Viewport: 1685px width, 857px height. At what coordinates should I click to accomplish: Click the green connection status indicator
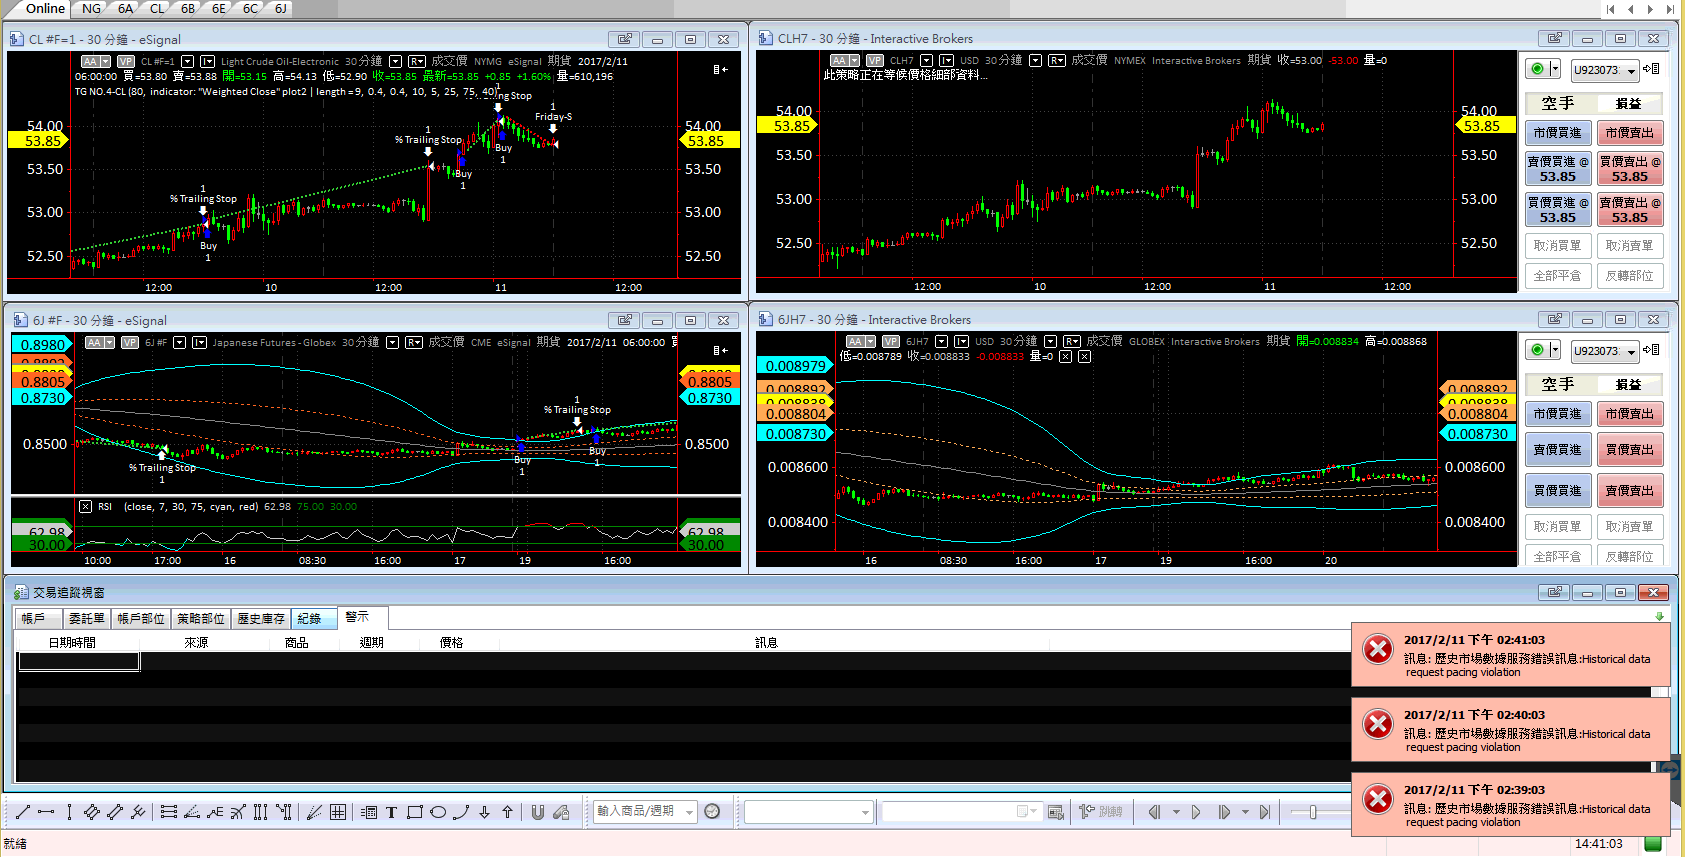tap(1652, 843)
